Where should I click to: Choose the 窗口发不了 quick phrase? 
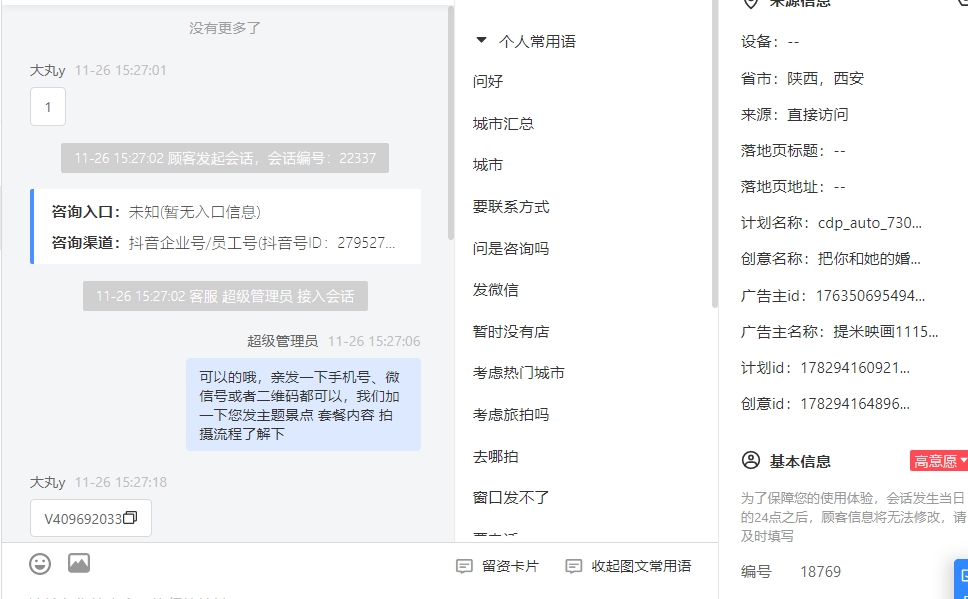point(511,498)
